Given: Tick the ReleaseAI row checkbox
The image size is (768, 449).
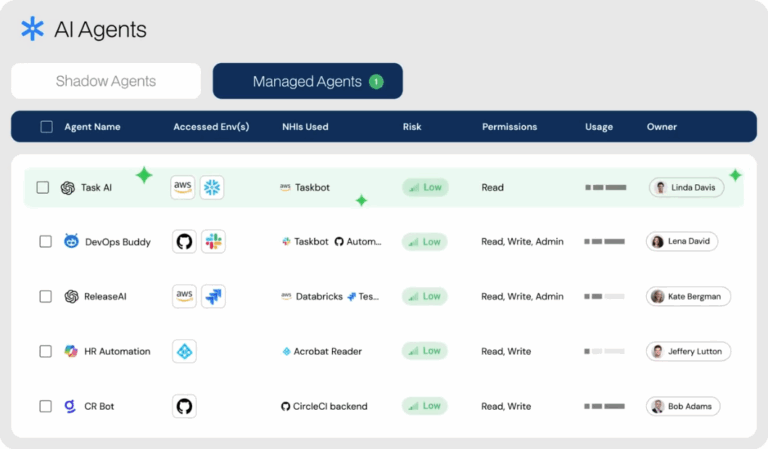Looking at the screenshot, I should [x=45, y=296].
